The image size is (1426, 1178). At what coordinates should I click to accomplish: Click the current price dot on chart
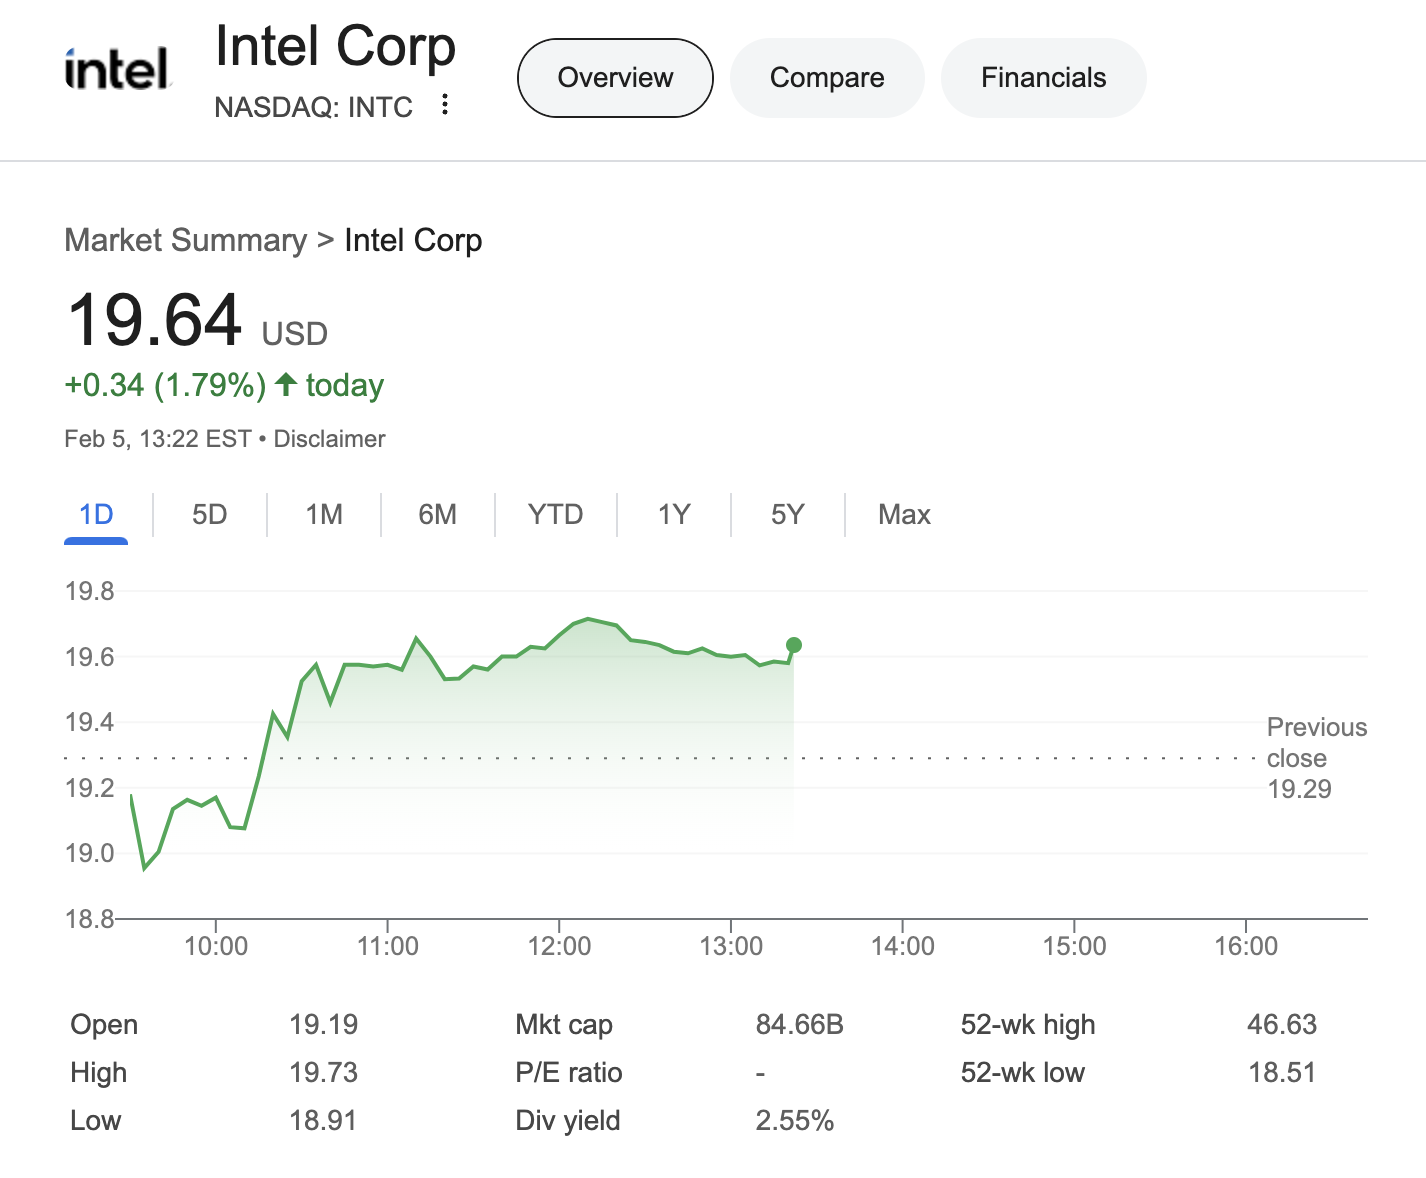[794, 645]
